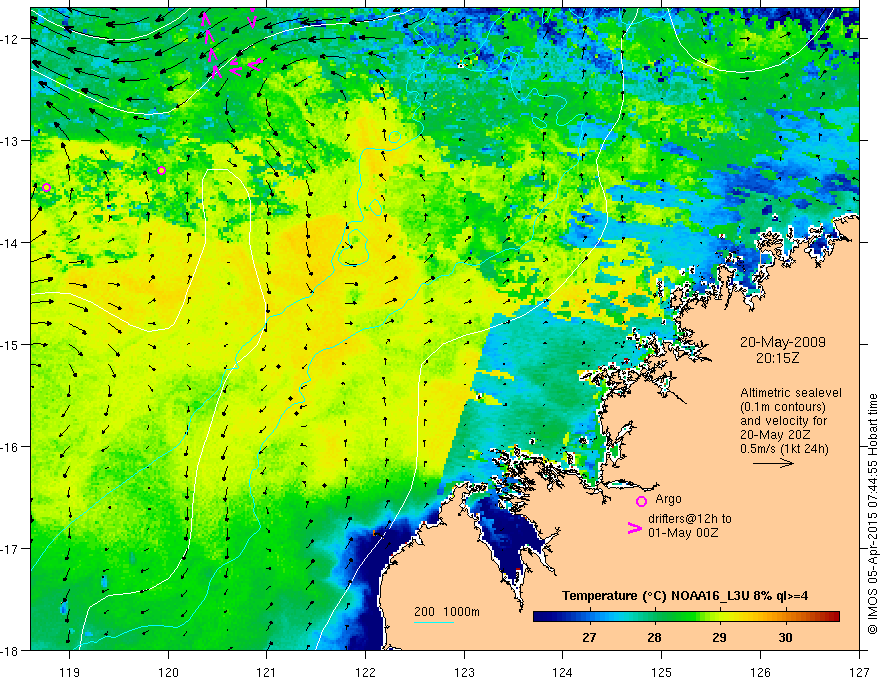Click the 'Temperature (°C) NOAA16_L3U 8% ql>=4' title
Image resolution: width=880 pixels, height=680 pixels.
click(x=685, y=596)
